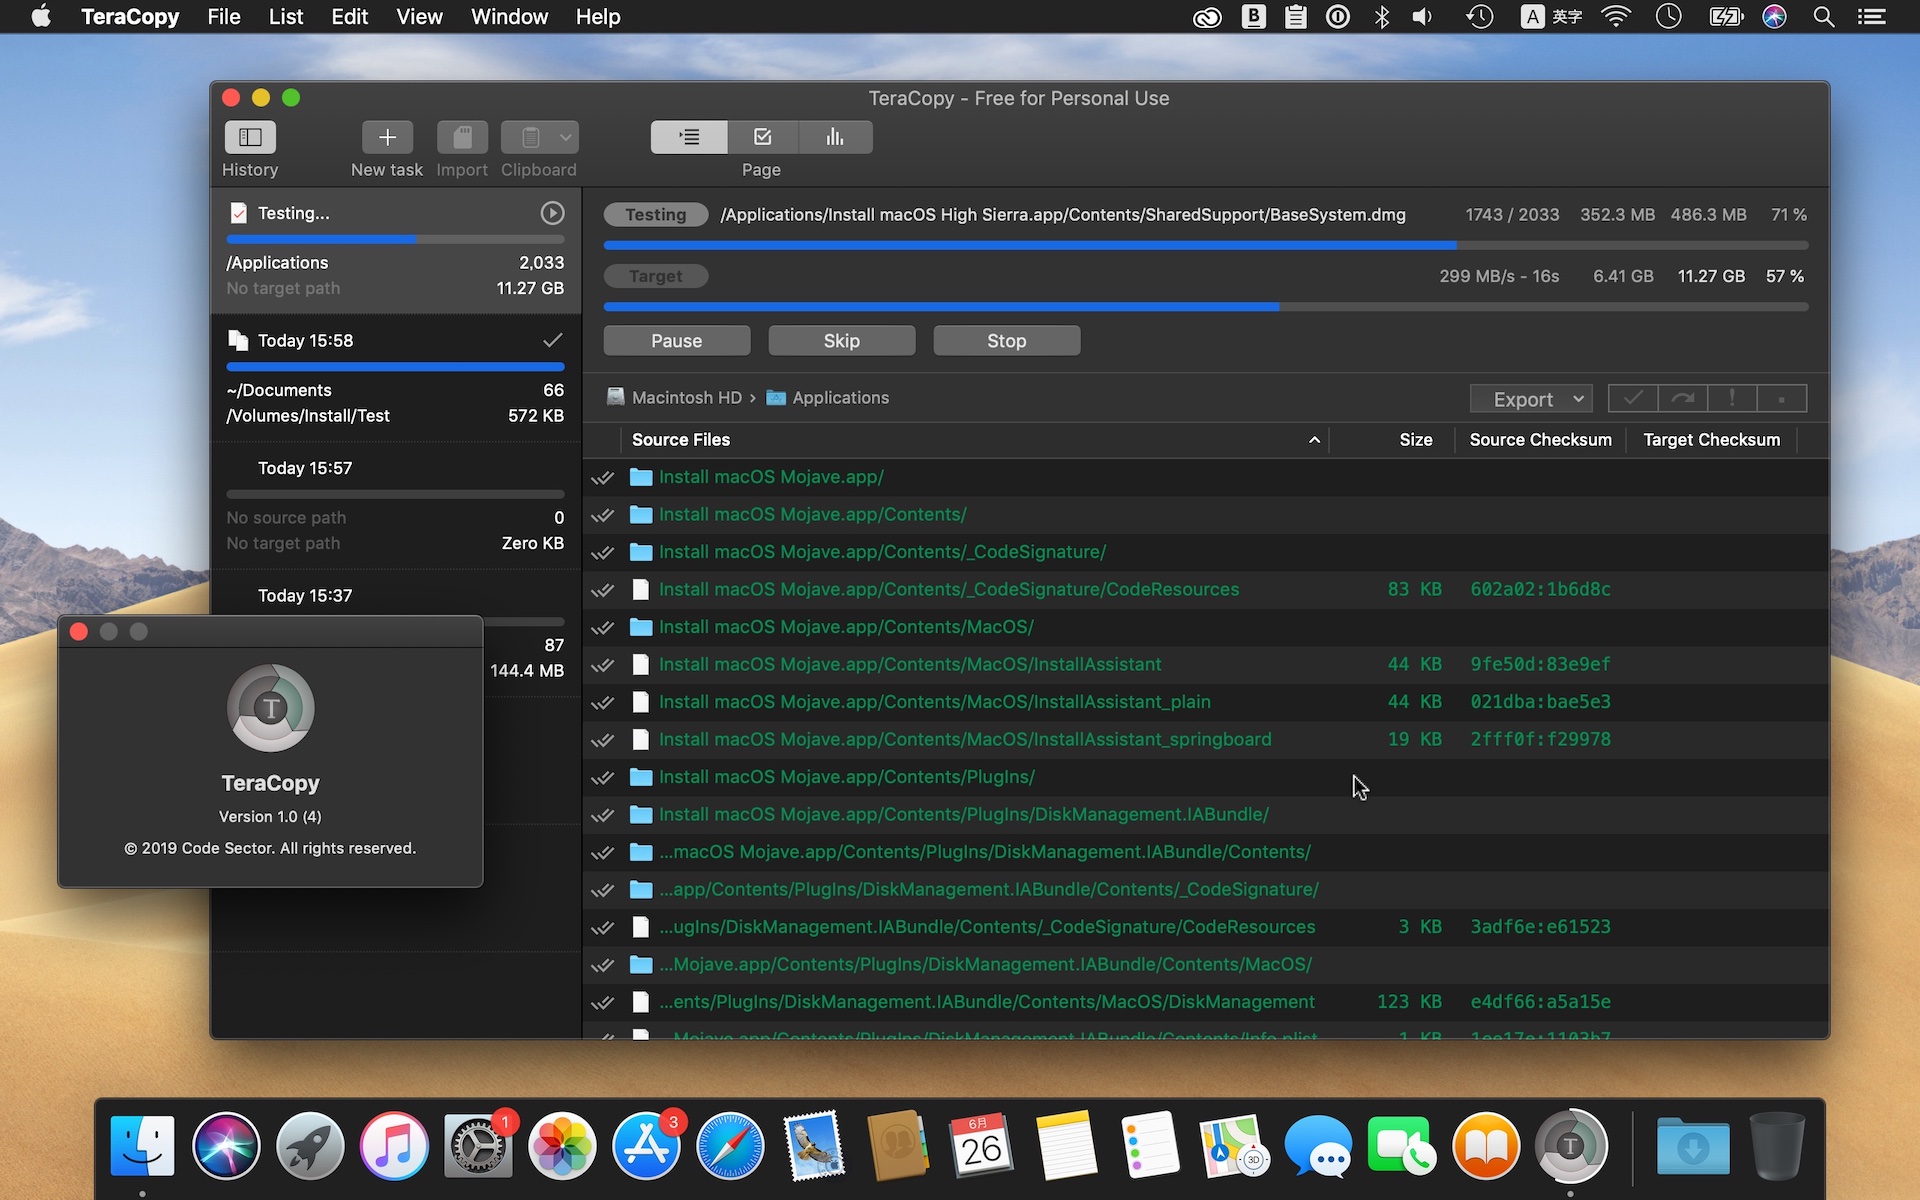The height and width of the screenshot is (1200, 1920).
Task: Select the _CodeSignature/CodeResources 83 KB row
Action: 1206,590
